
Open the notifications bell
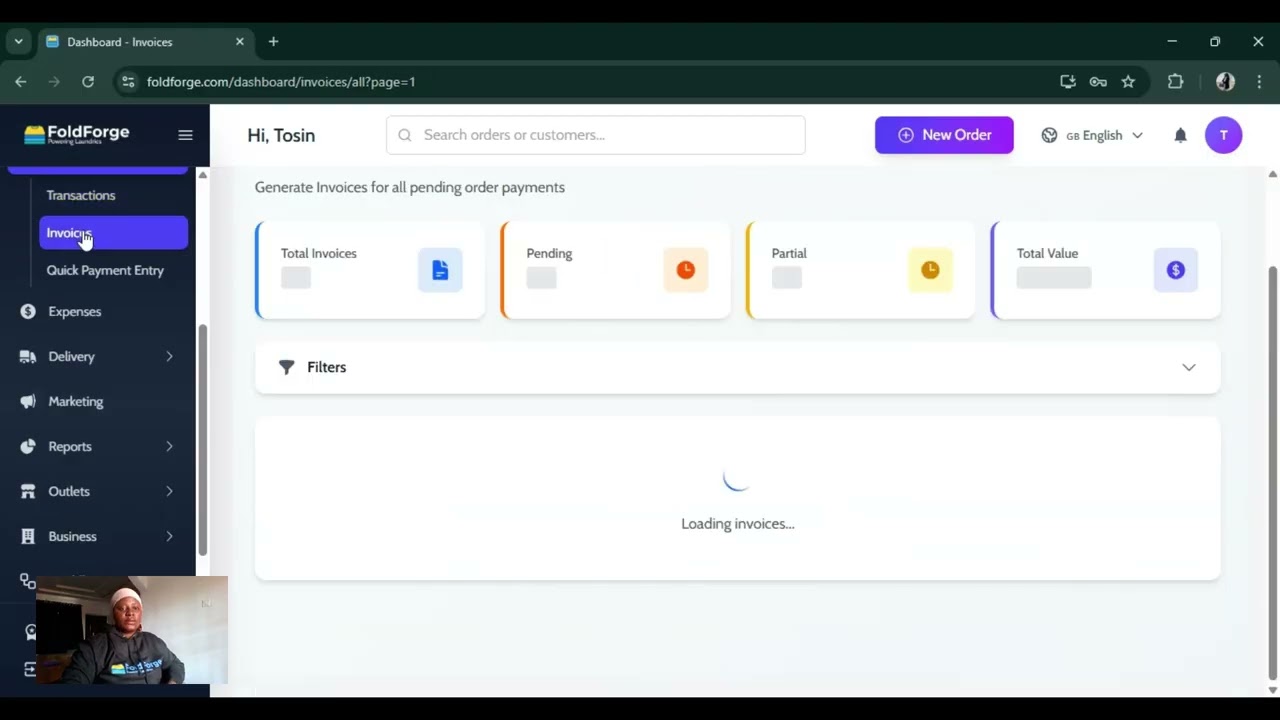1180,135
